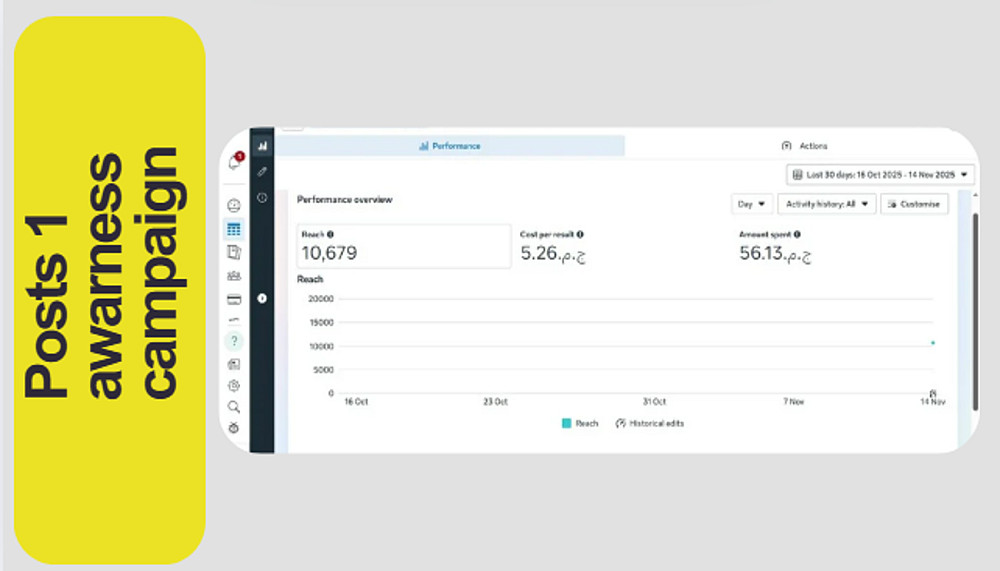The width and height of the screenshot is (1000, 571).
Task: Open the Campaigns table grid icon
Action: (234, 229)
